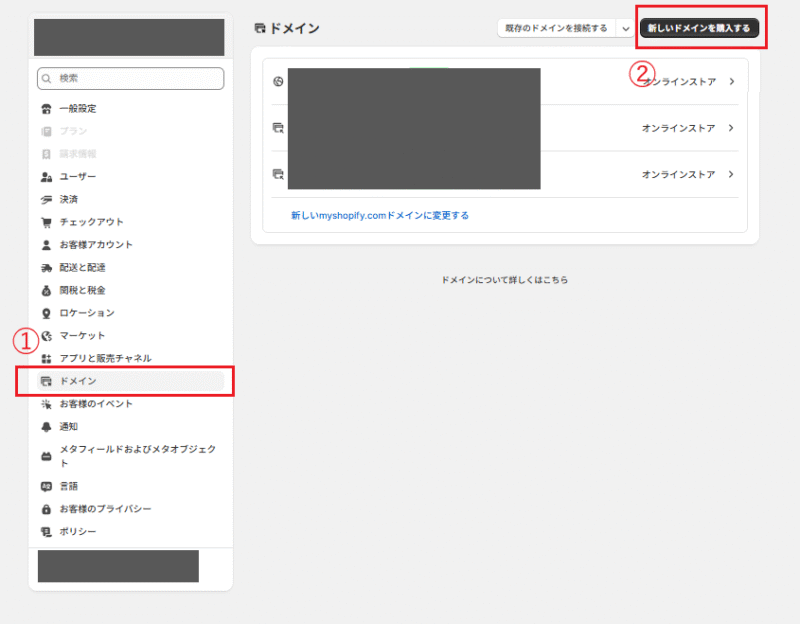
Task: Click the 配送と配達 delivery truck icon
Action: point(44,267)
